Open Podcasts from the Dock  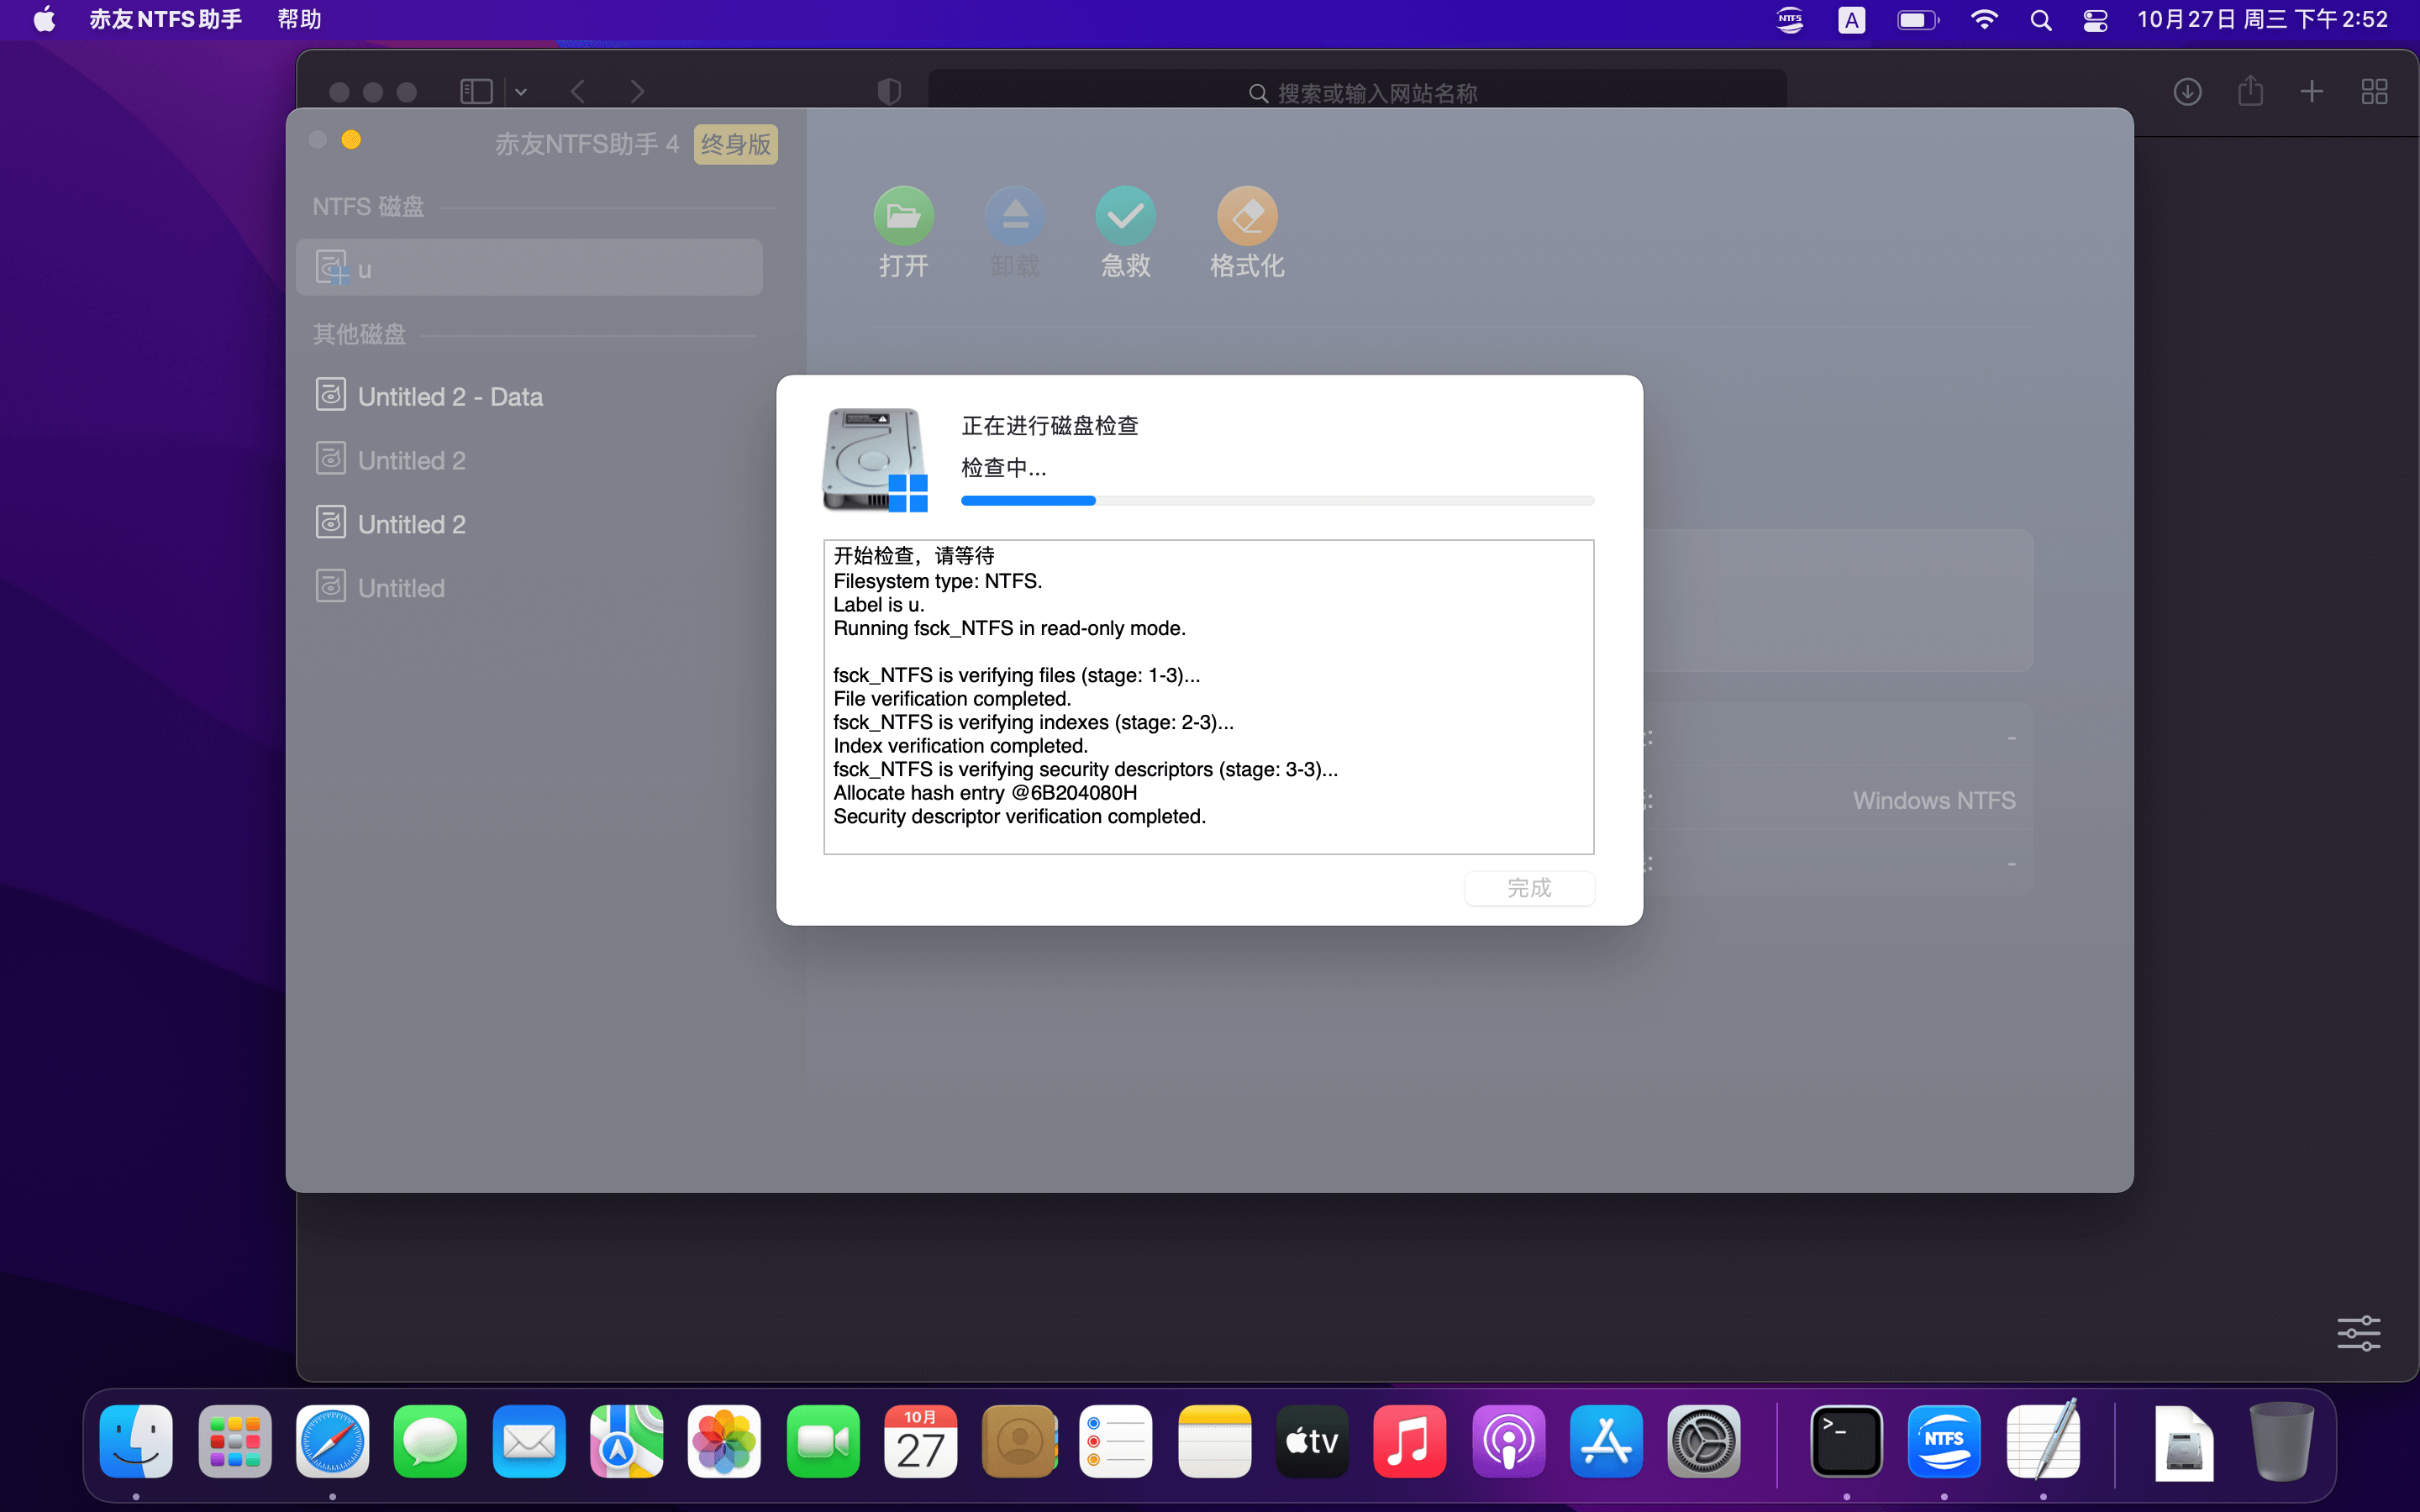[1508, 1441]
